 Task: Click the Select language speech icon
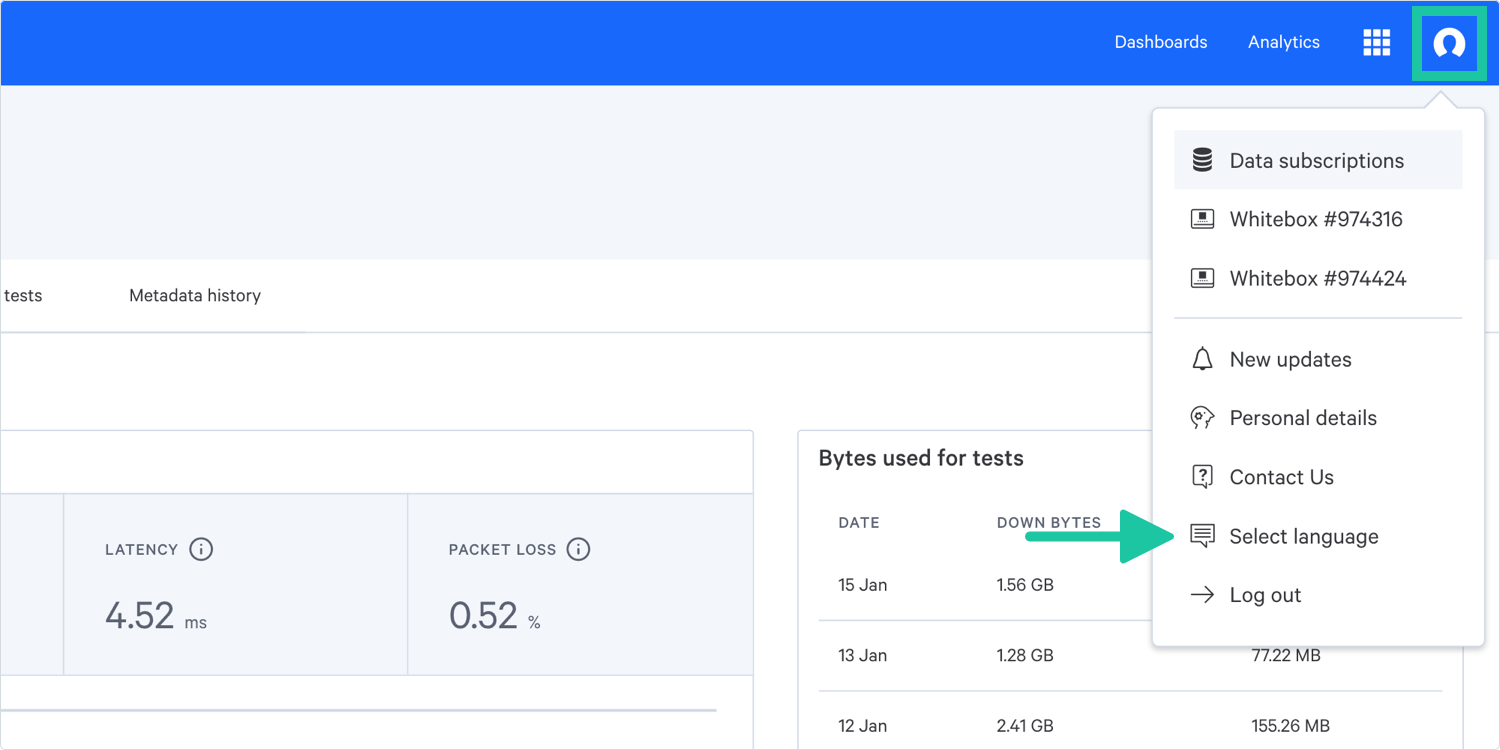coord(1202,536)
